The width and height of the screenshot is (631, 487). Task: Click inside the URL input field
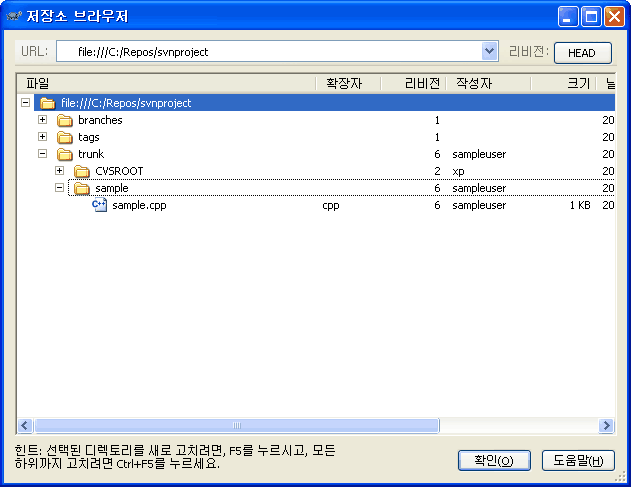pyautogui.click(x=270, y=51)
